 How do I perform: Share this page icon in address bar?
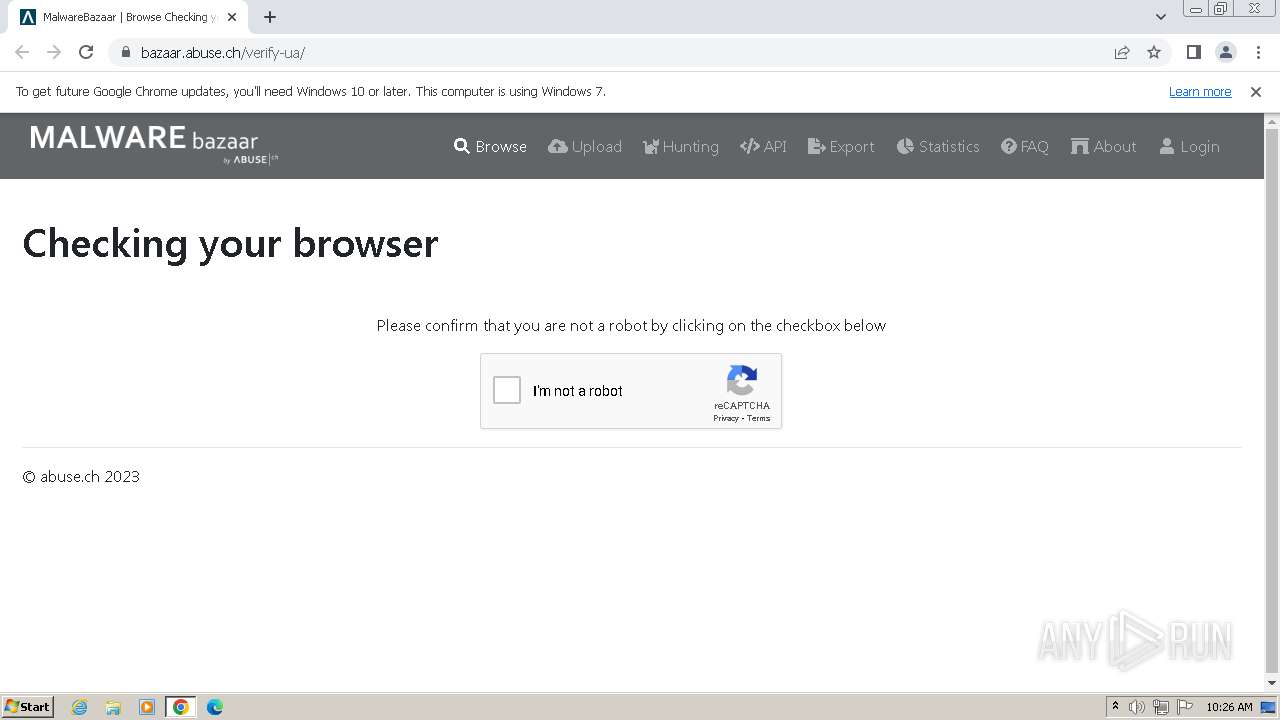click(1122, 52)
